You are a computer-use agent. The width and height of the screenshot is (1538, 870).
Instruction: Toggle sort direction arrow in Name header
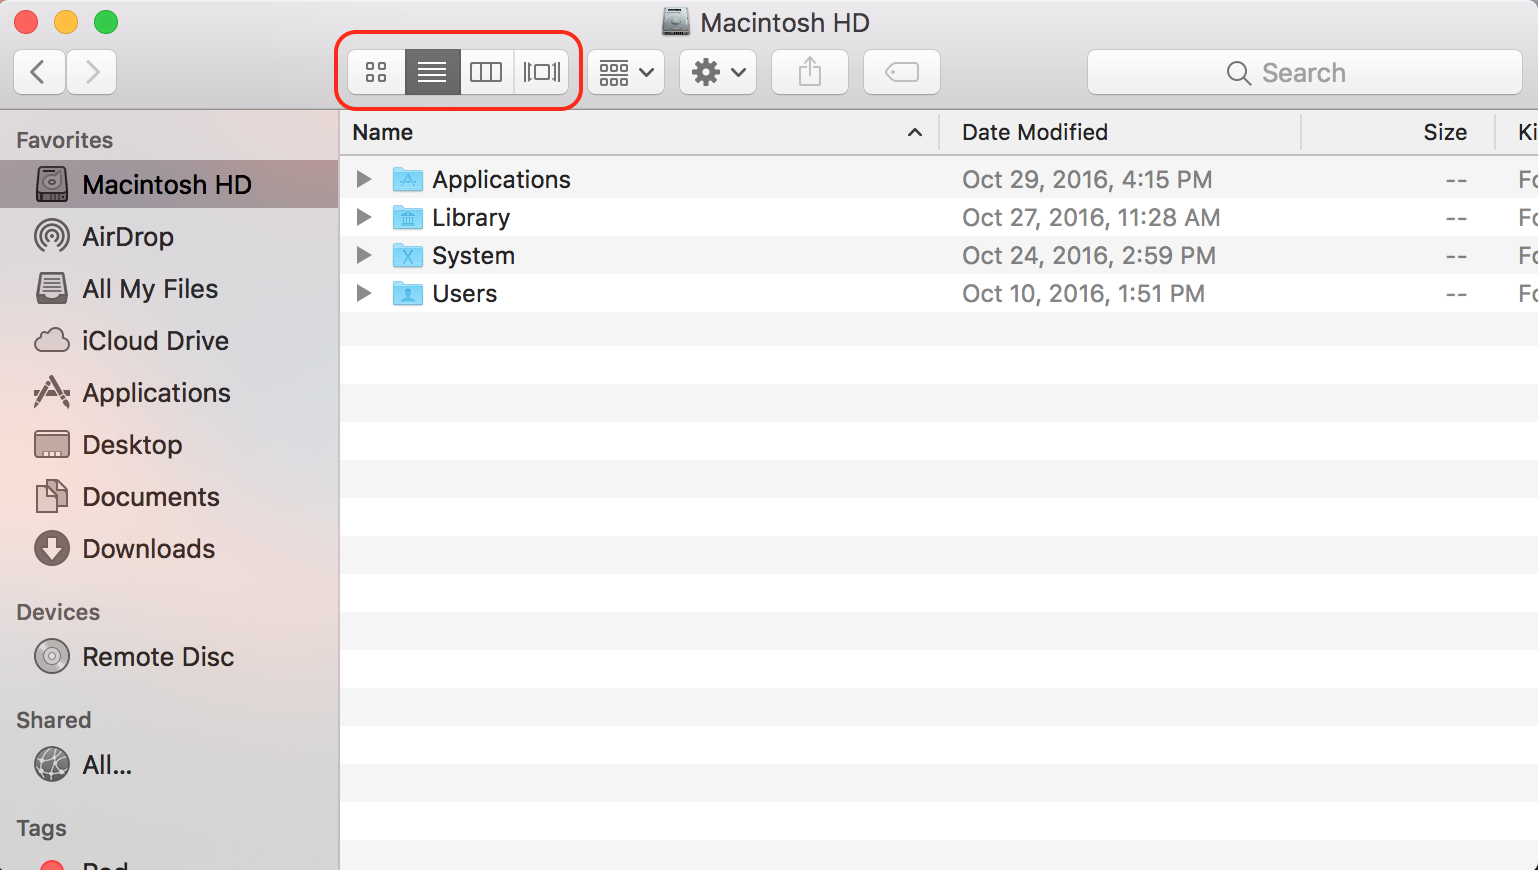coord(914,132)
